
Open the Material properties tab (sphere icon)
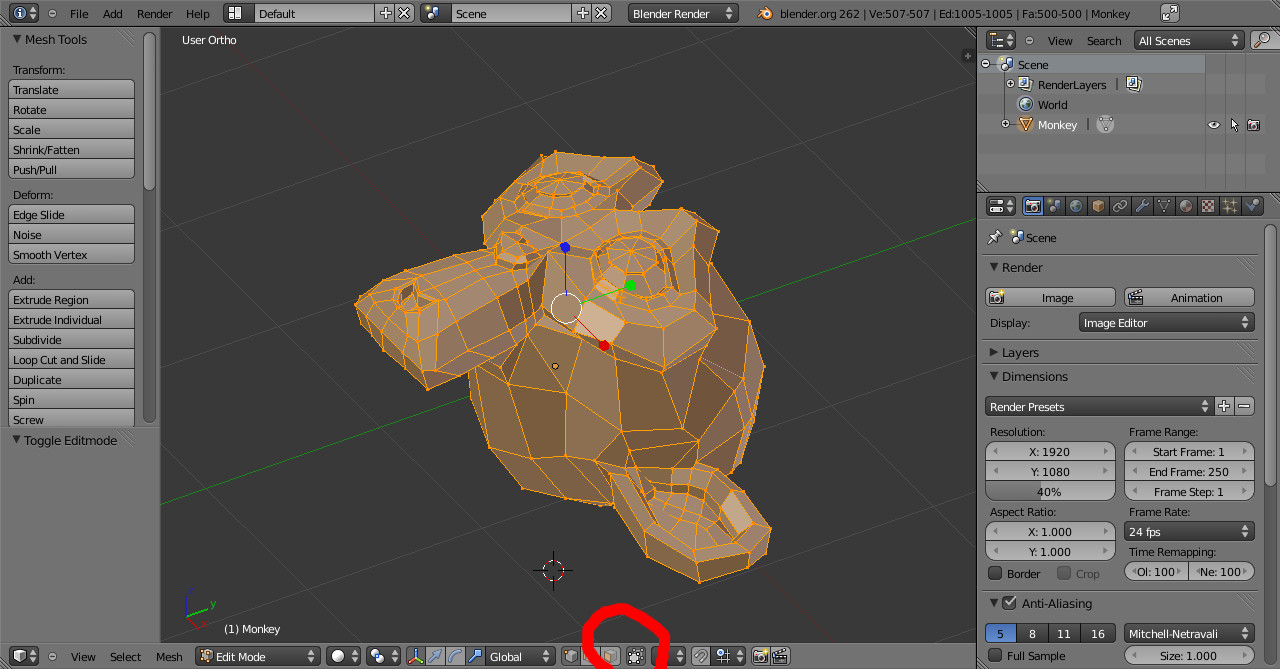click(x=1187, y=206)
